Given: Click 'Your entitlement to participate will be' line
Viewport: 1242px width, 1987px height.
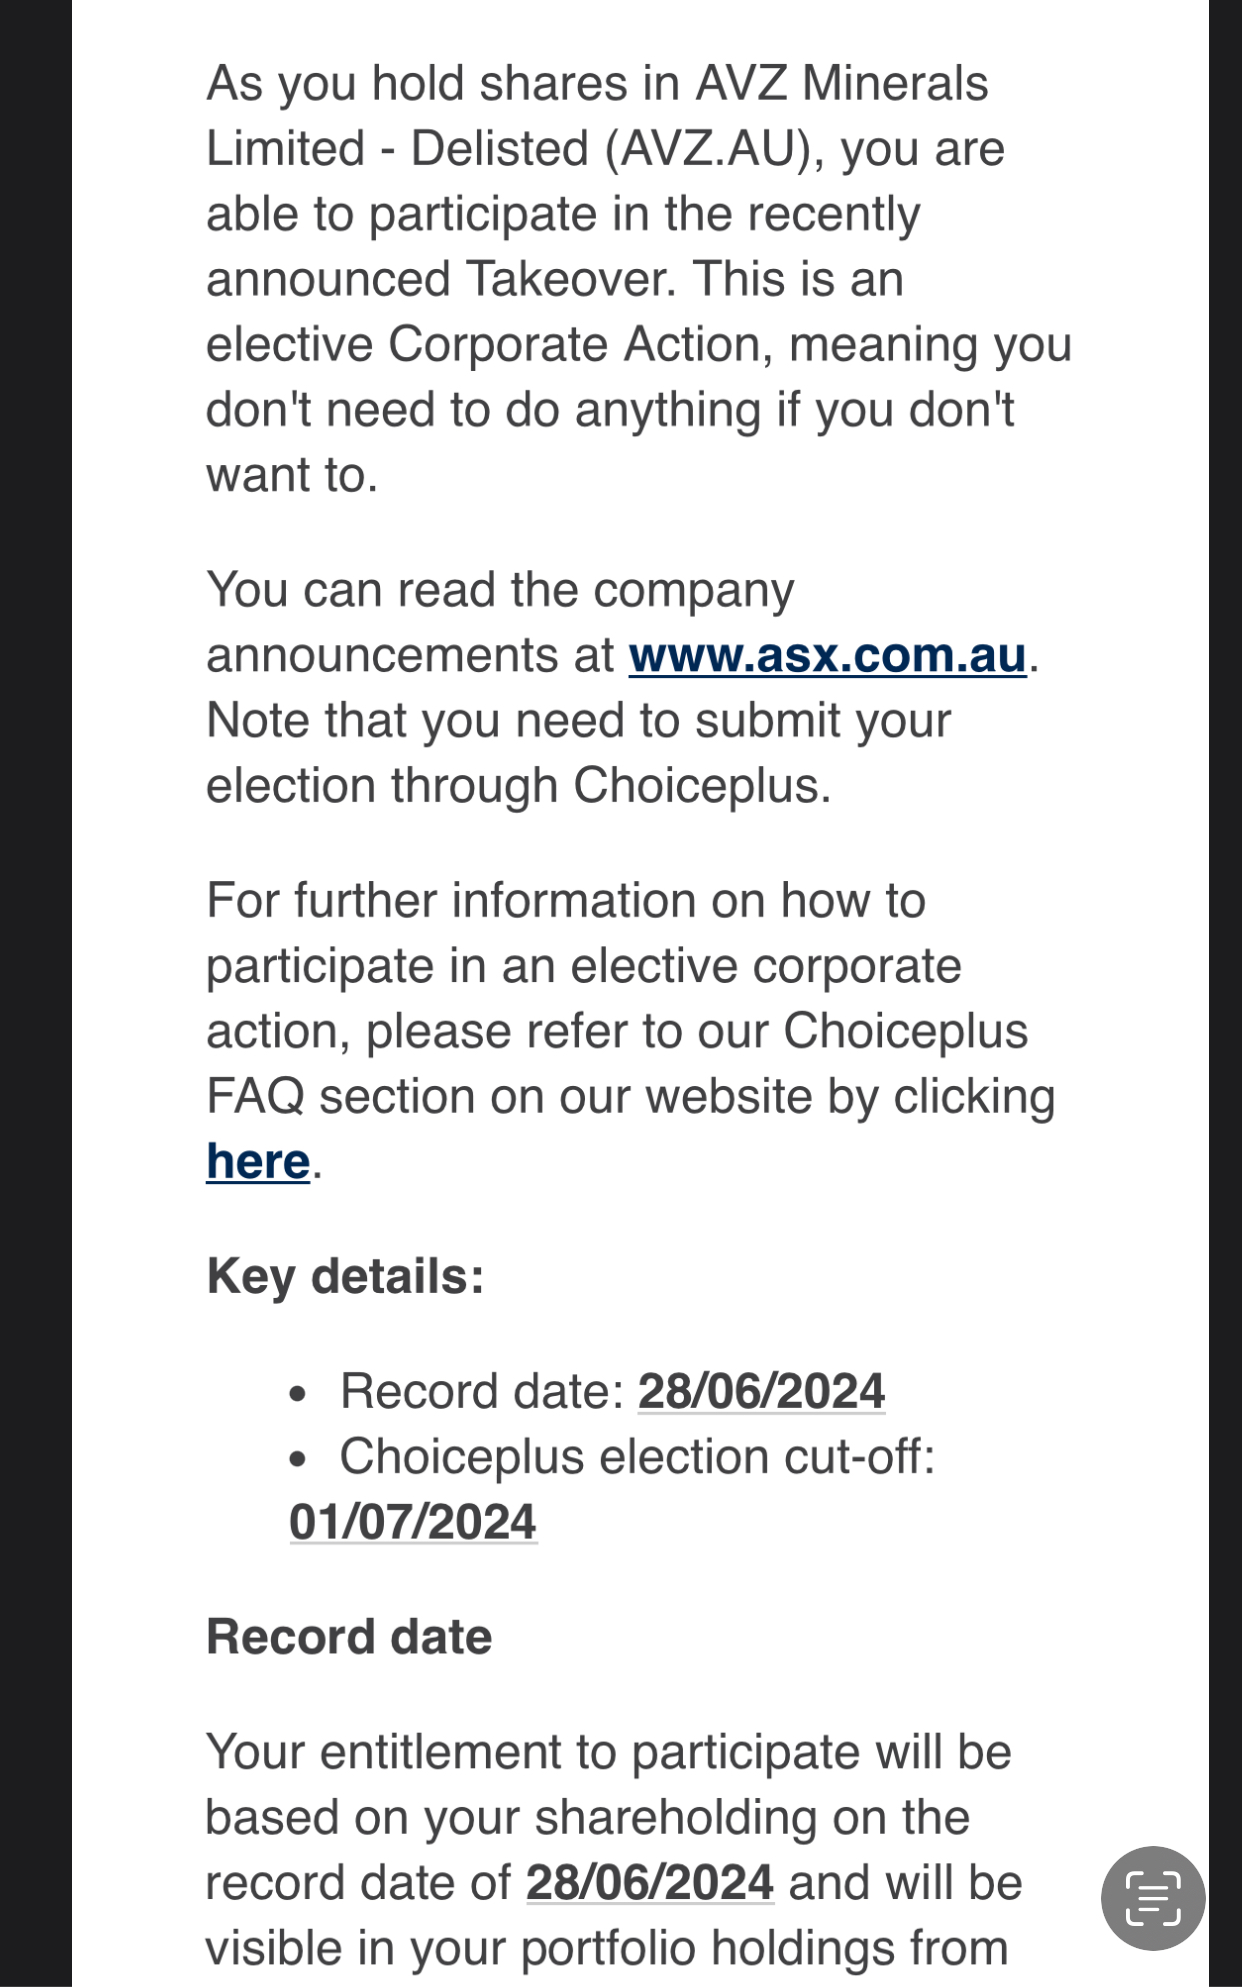Looking at the screenshot, I should [x=608, y=1753].
